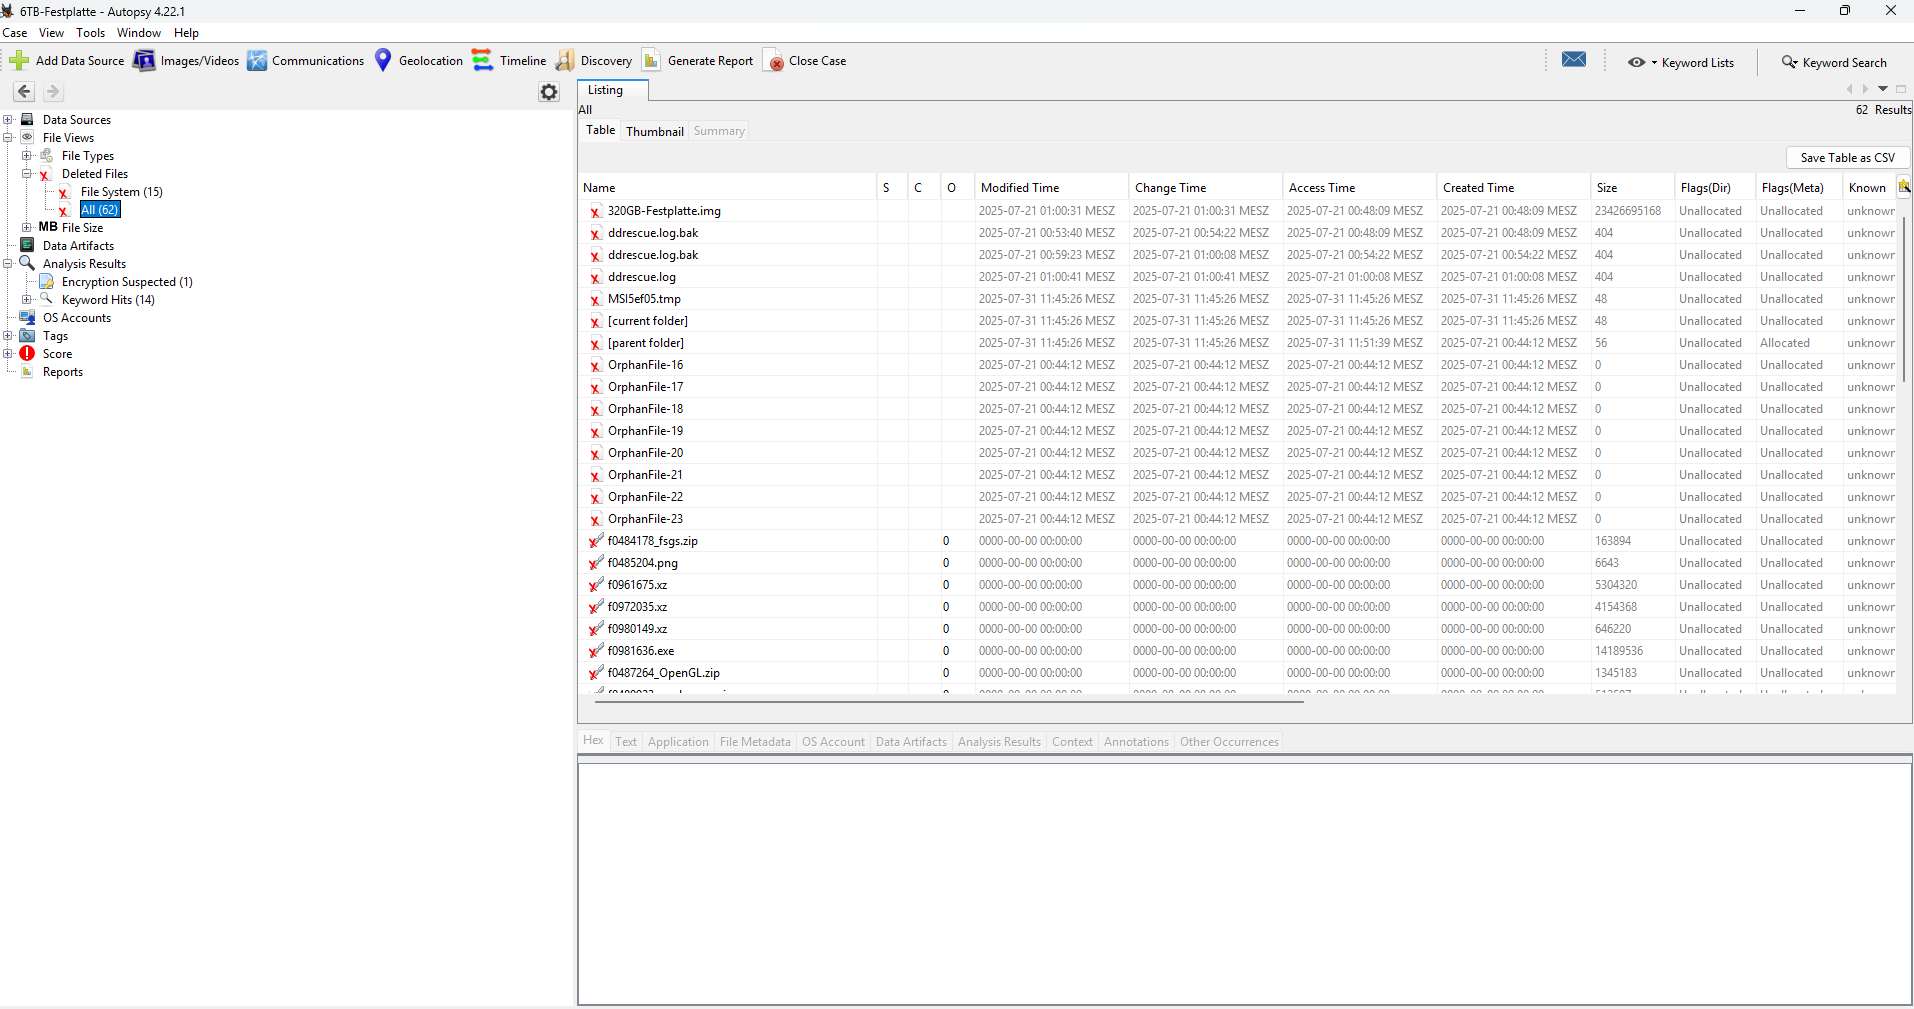Open the Keyword Search panel
The image size is (1914, 1009).
(1834, 62)
